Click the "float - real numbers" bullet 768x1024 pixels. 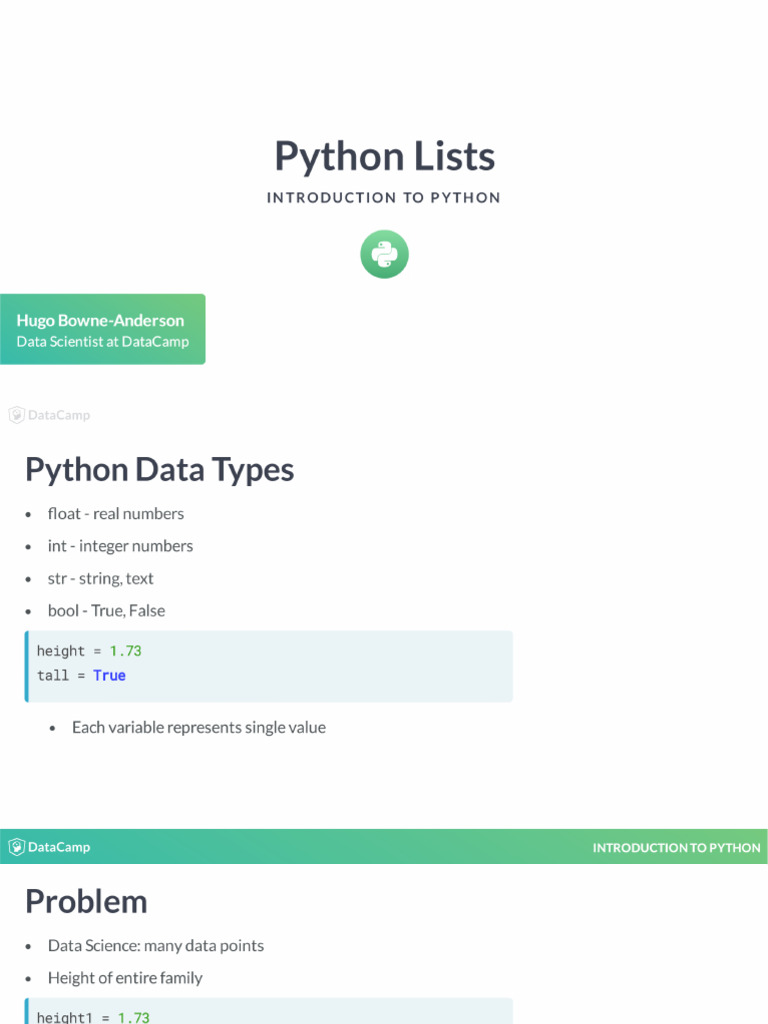(x=116, y=513)
